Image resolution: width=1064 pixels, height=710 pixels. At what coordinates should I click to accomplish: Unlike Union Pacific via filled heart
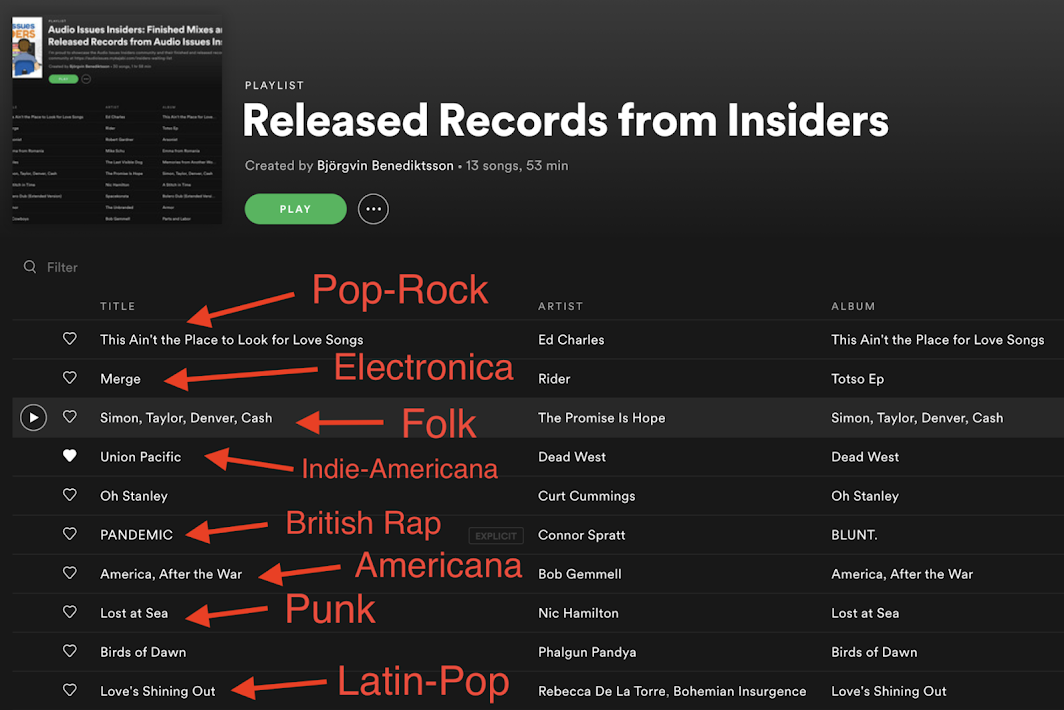coord(70,455)
